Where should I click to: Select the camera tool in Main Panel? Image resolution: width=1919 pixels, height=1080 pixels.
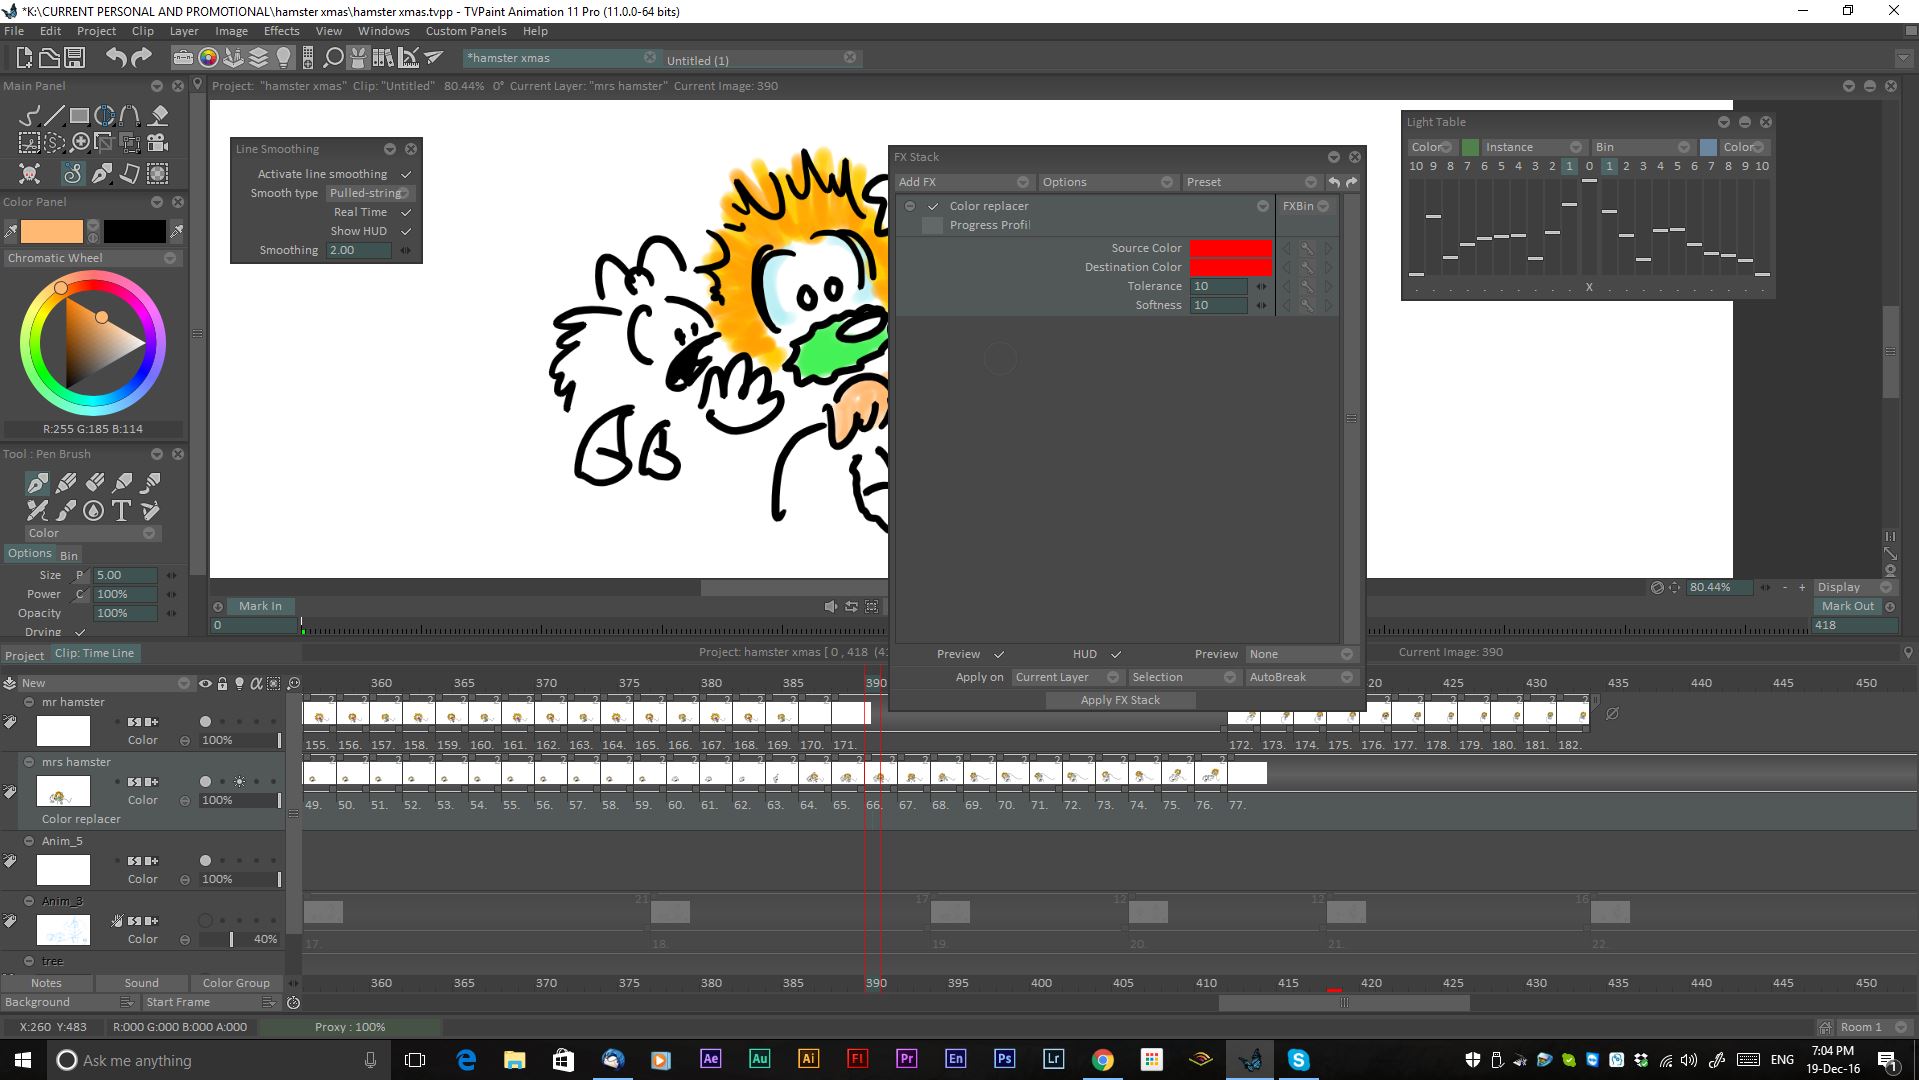pos(158,143)
